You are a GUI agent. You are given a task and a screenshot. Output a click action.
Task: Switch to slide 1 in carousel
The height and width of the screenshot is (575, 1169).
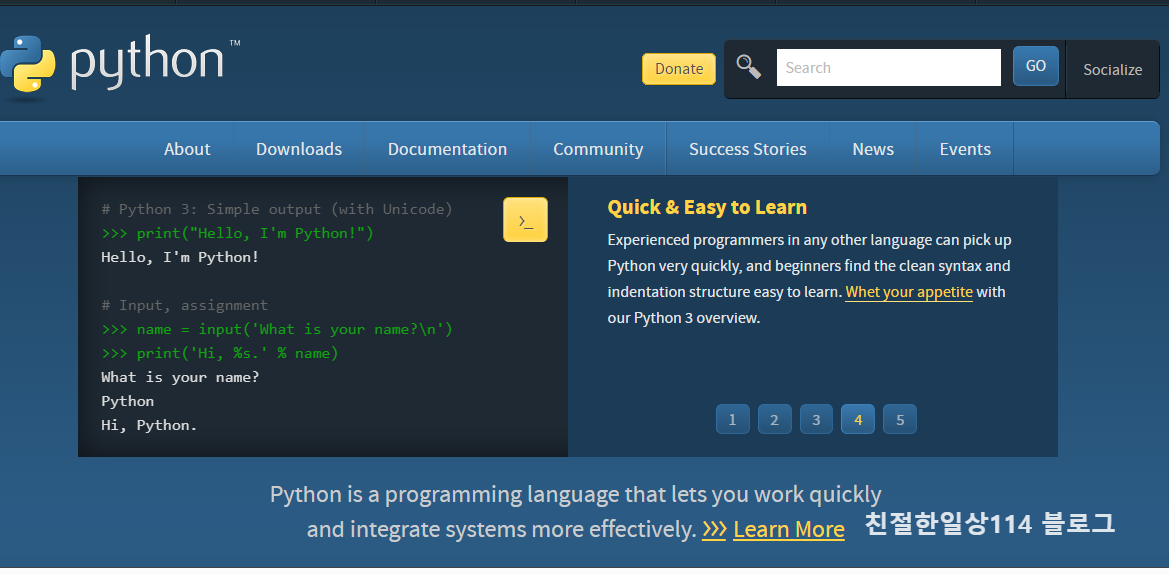coord(733,419)
